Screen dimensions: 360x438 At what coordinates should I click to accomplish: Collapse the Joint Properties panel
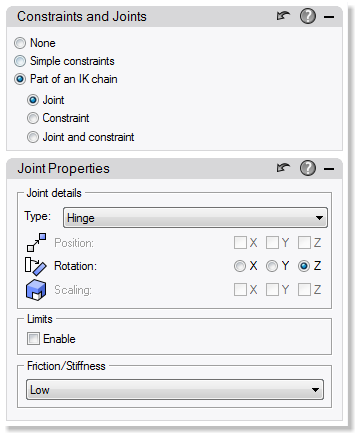[x=329, y=169]
